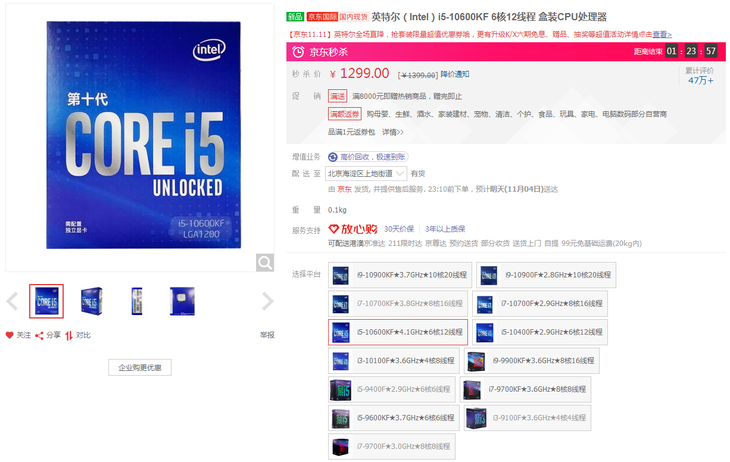The width and height of the screenshot is (730, 462).
Task: Go to next thumbnail with right arrow
Action: coord(267,301)
